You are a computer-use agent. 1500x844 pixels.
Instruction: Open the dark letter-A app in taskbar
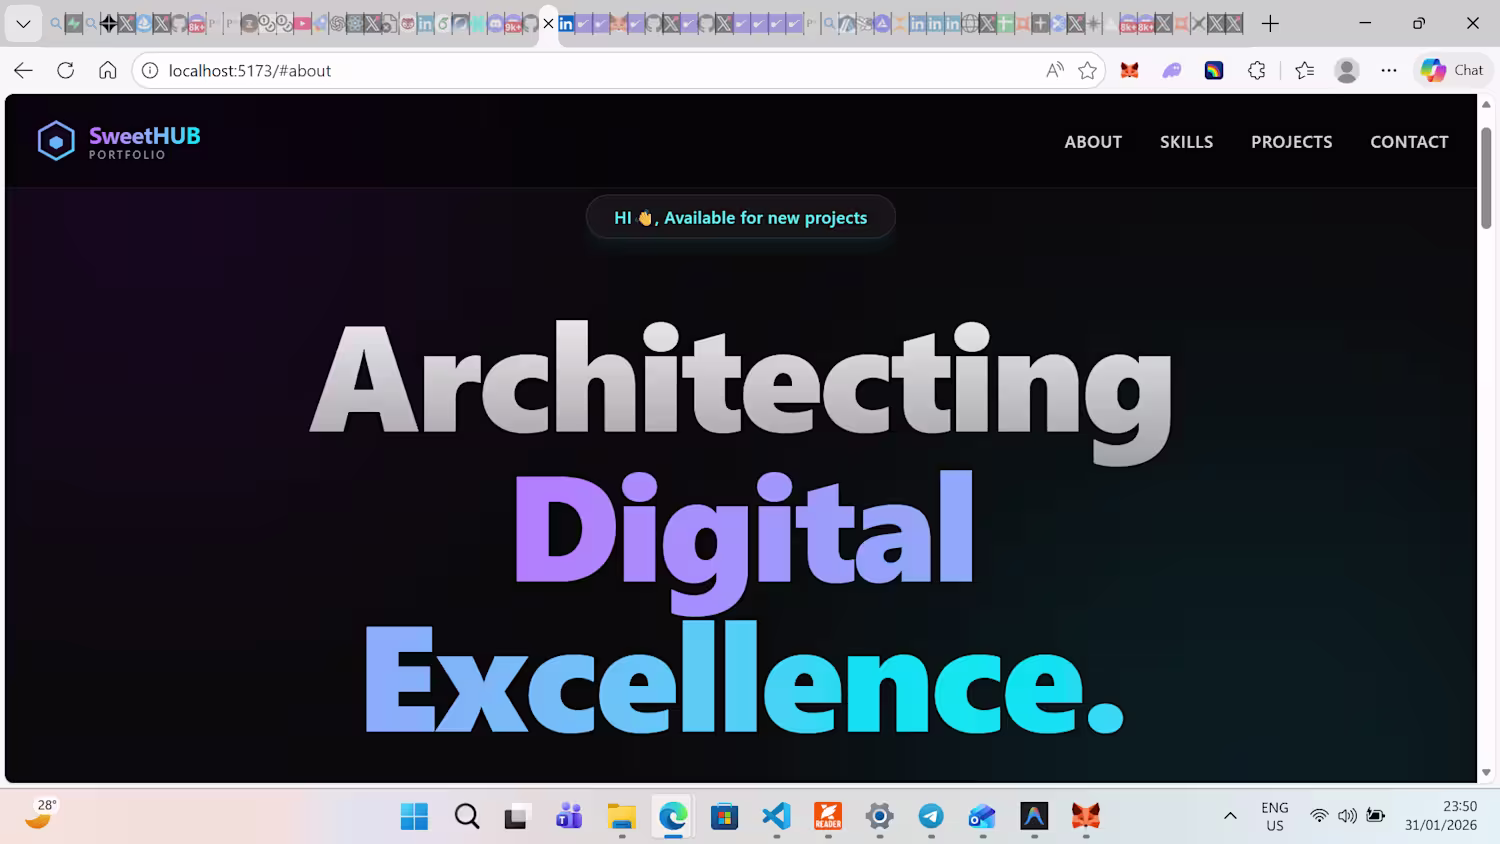click(1034, 816)
